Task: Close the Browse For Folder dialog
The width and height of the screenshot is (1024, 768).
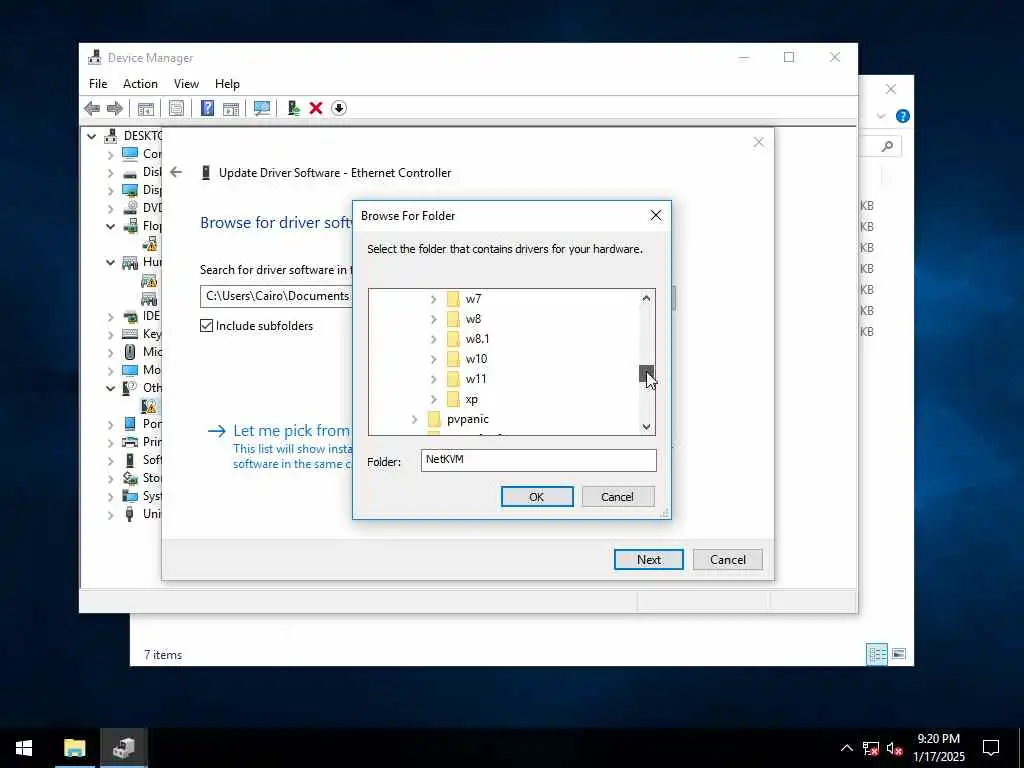Action: (656, 216)
